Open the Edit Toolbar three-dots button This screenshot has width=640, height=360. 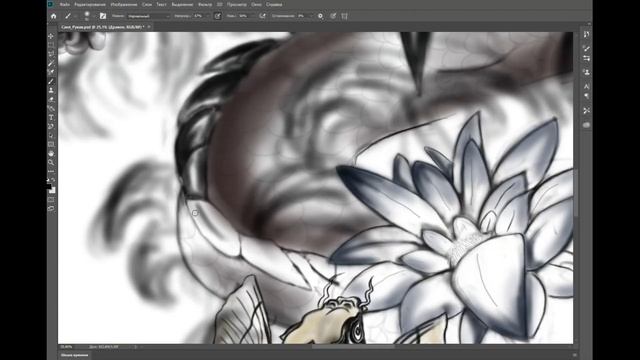51,171
